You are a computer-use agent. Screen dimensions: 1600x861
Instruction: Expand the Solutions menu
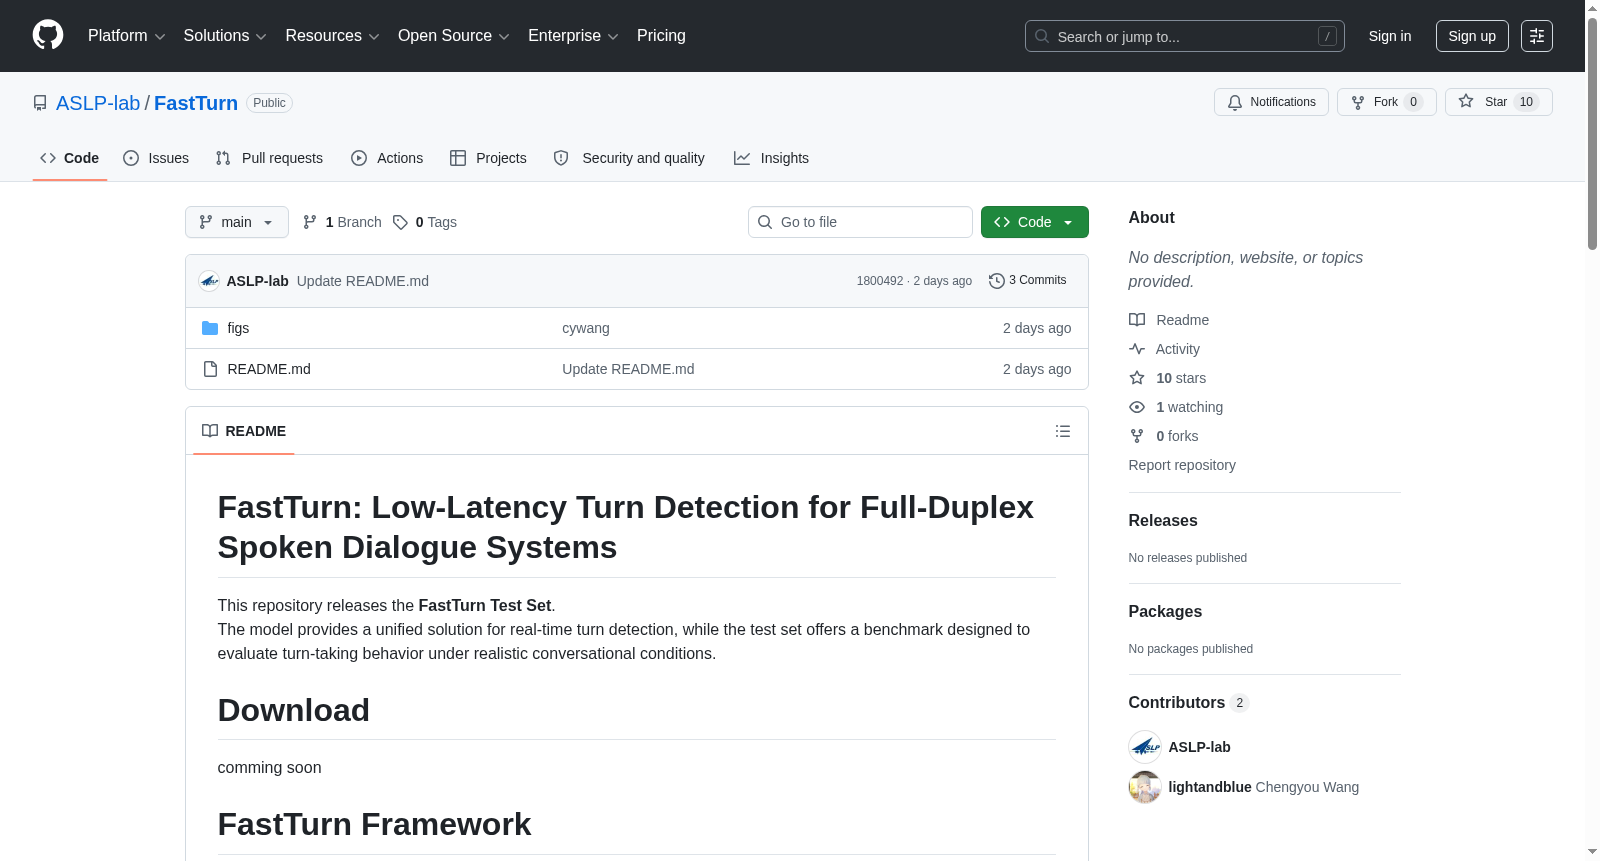(225, 36)
